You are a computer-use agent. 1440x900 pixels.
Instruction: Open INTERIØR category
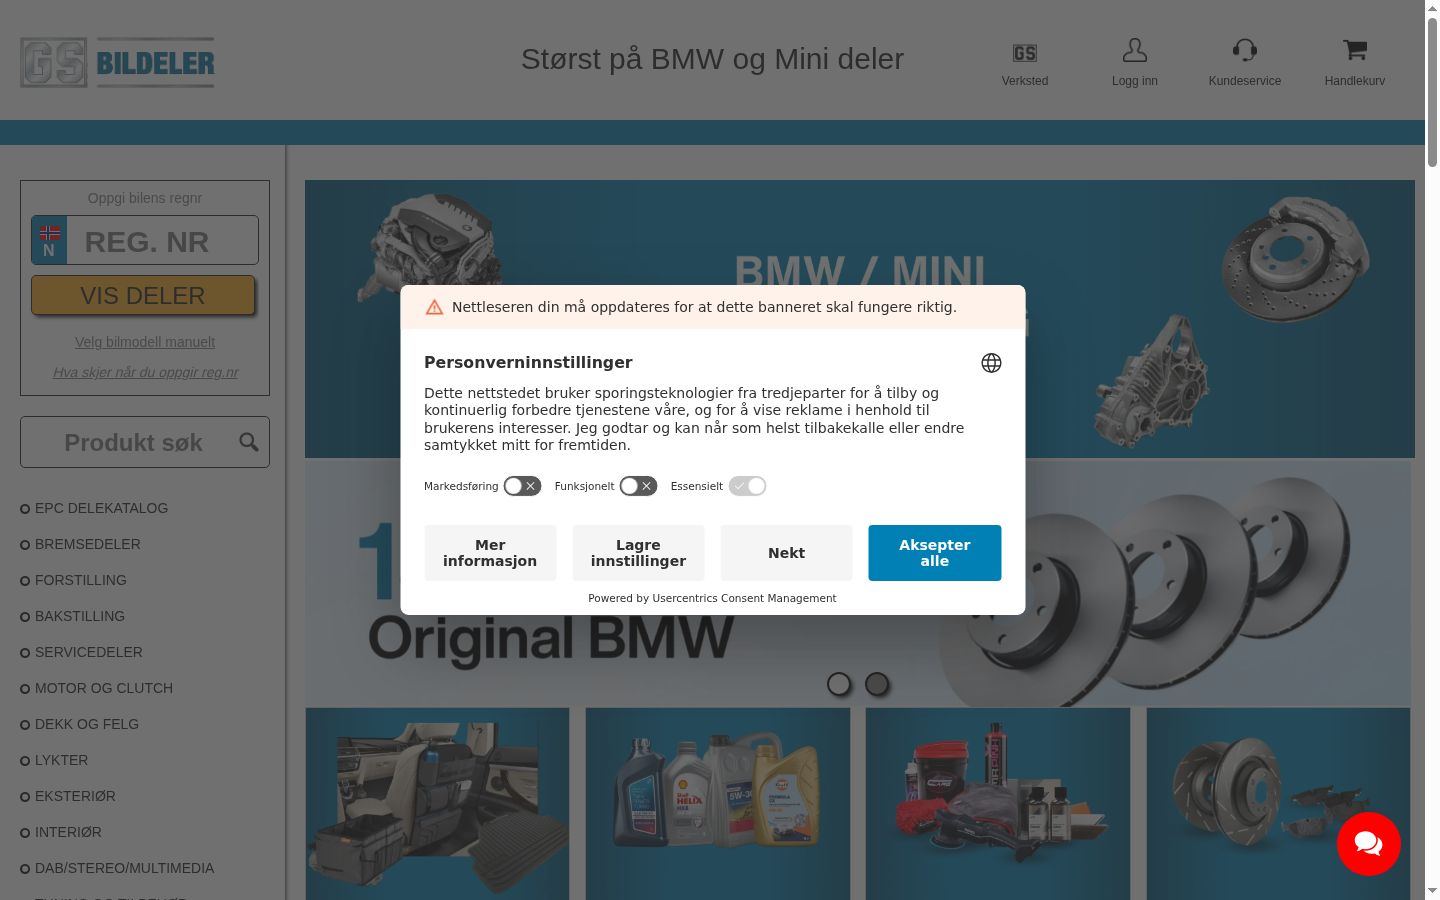(68, 832)
